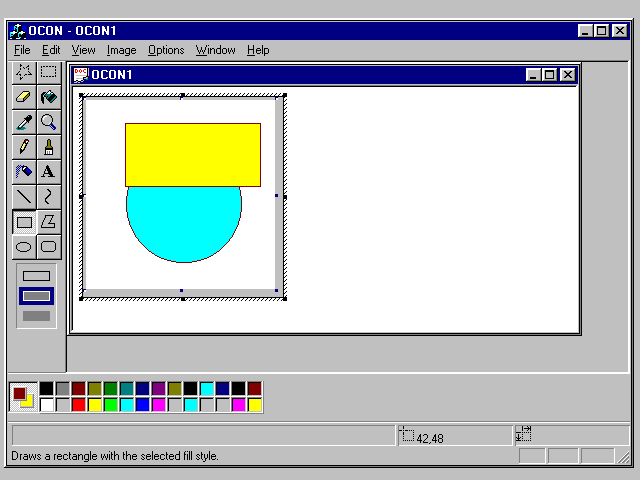Choose the outline-only fill style

pos(36,276)
